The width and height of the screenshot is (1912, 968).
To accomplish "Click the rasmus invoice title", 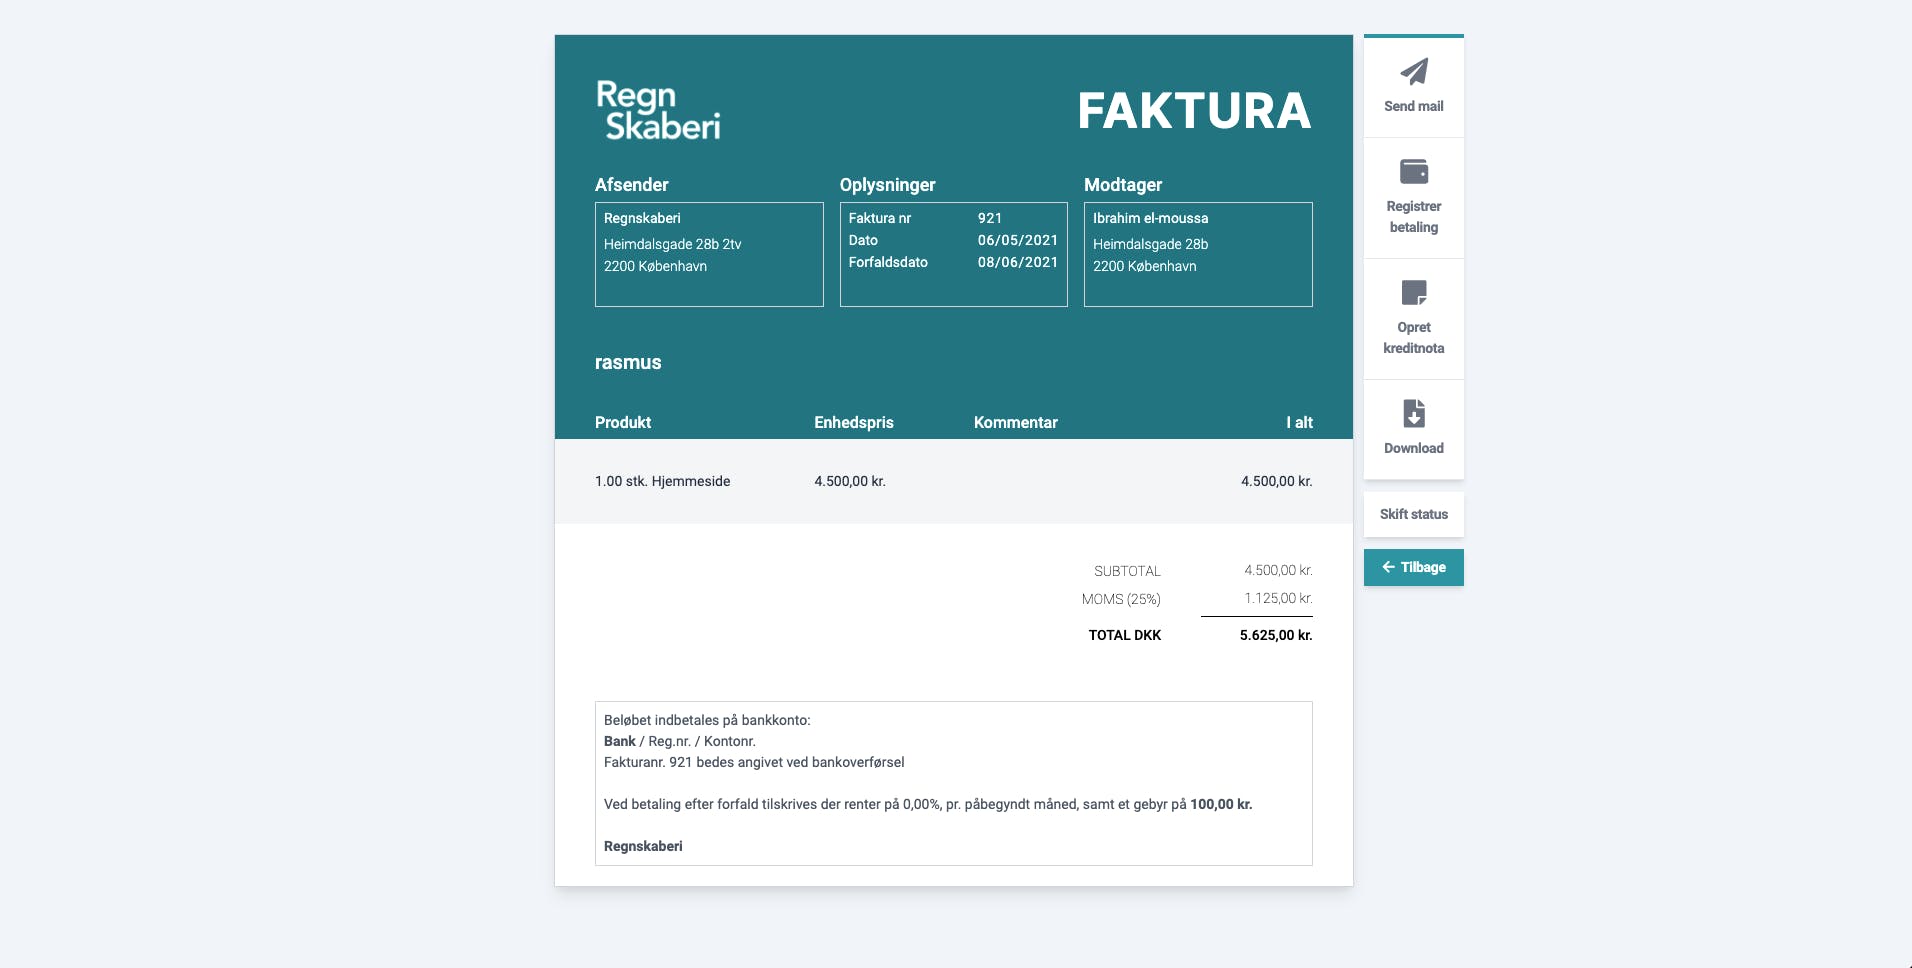I will click(x=628, y=363).
